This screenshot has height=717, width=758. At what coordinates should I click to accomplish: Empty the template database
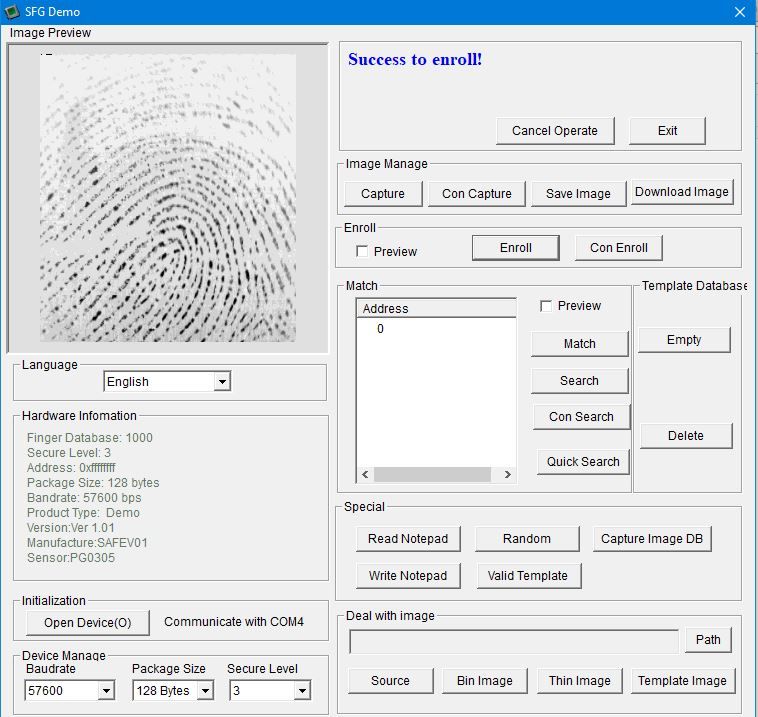coord(684,340)
